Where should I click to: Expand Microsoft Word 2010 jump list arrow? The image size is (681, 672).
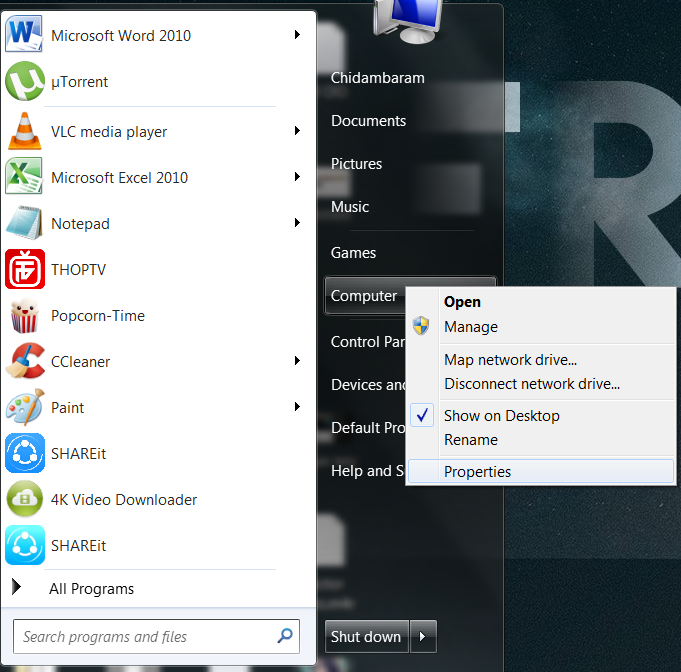point(298,35)
